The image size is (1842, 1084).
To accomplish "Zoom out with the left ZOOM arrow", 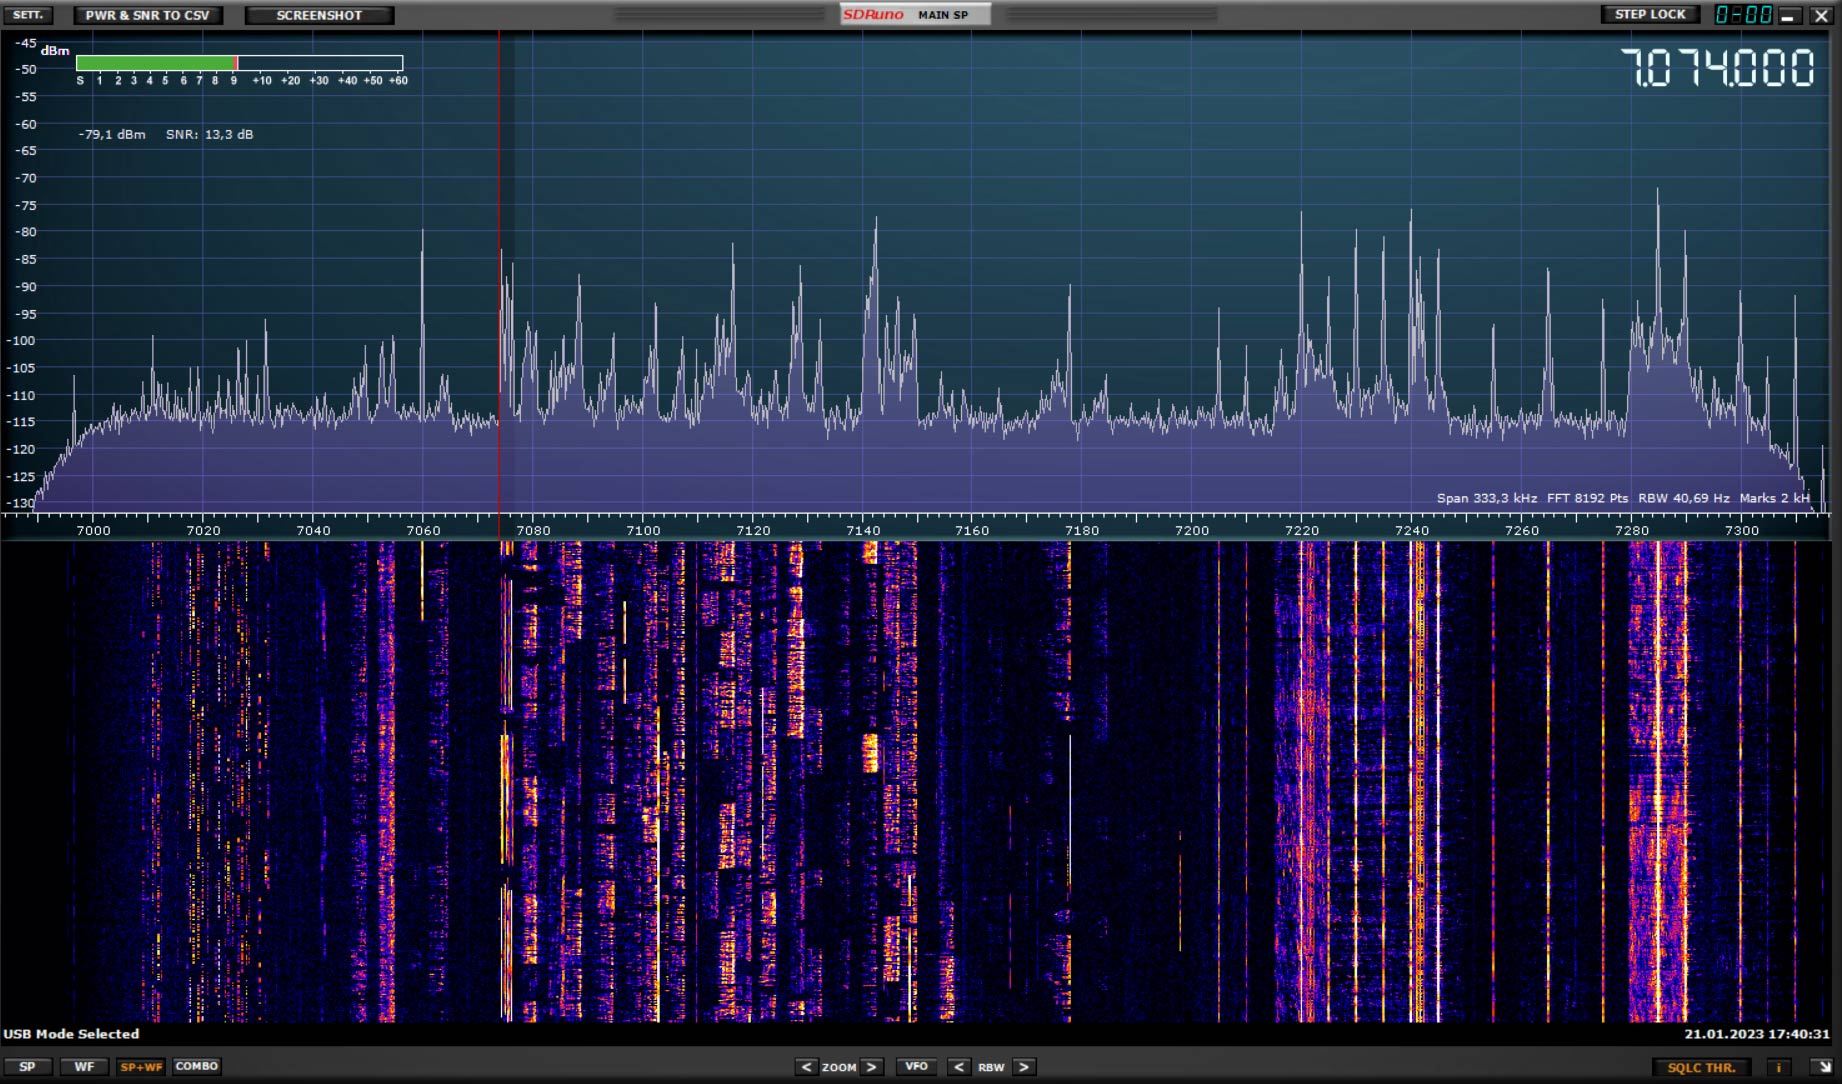I will click(x=806, y=1067).
